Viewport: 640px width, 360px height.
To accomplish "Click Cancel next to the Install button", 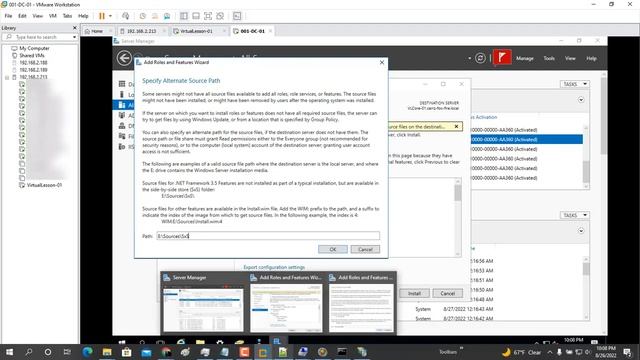I will coord(448,293).
